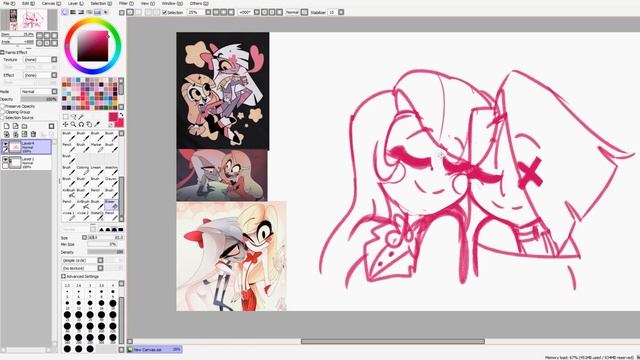
Task: Select Layer 4 in the layer list
Action: (x=27, y=147)
